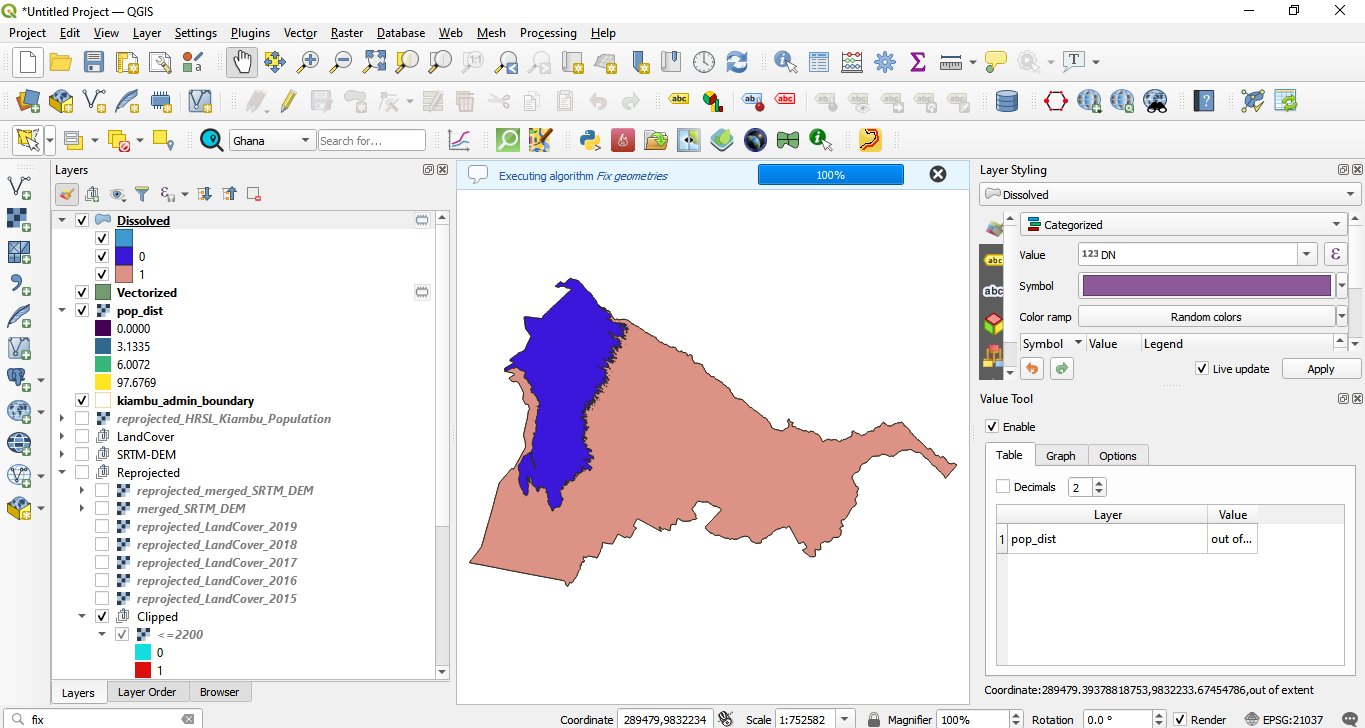The image size is (1365, 728).
Task: Check the Decimals checkbox
Action: coord(1003,487)
